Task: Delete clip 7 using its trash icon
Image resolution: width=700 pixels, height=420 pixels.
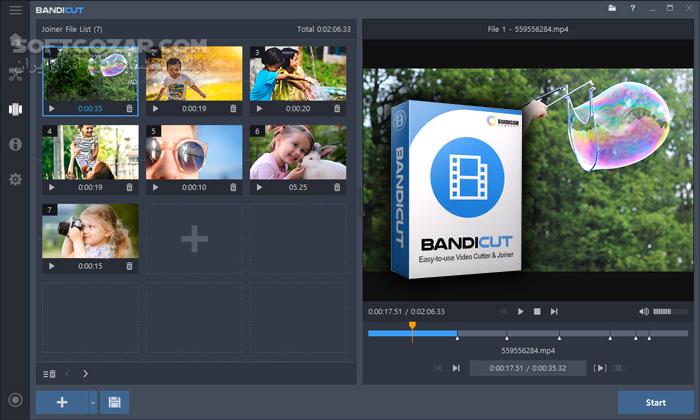Action: [x=129, y=266]
